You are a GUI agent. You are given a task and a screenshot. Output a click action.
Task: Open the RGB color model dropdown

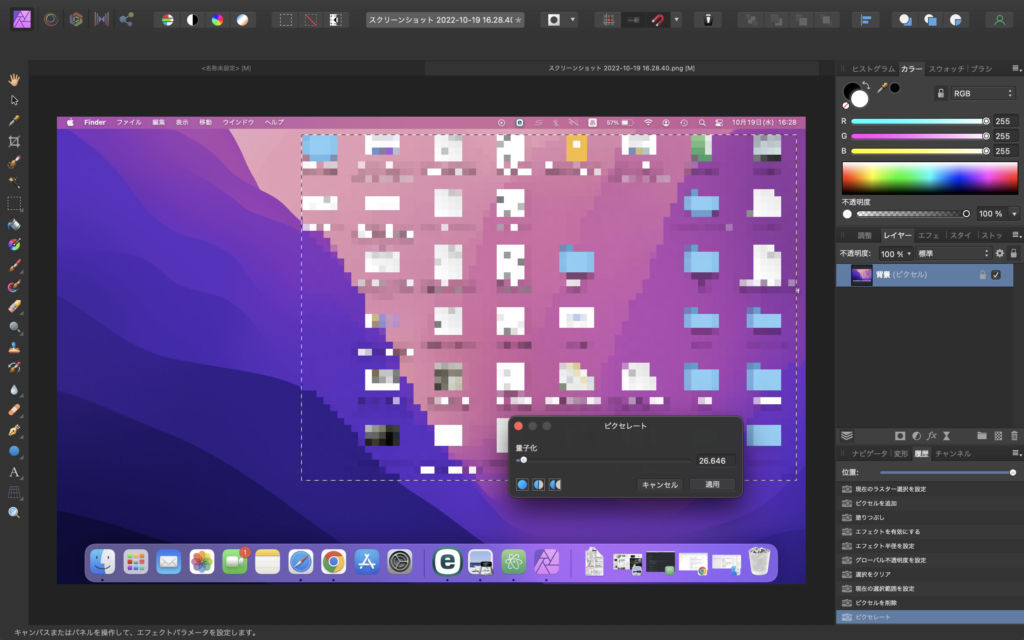tap(983, 93)
